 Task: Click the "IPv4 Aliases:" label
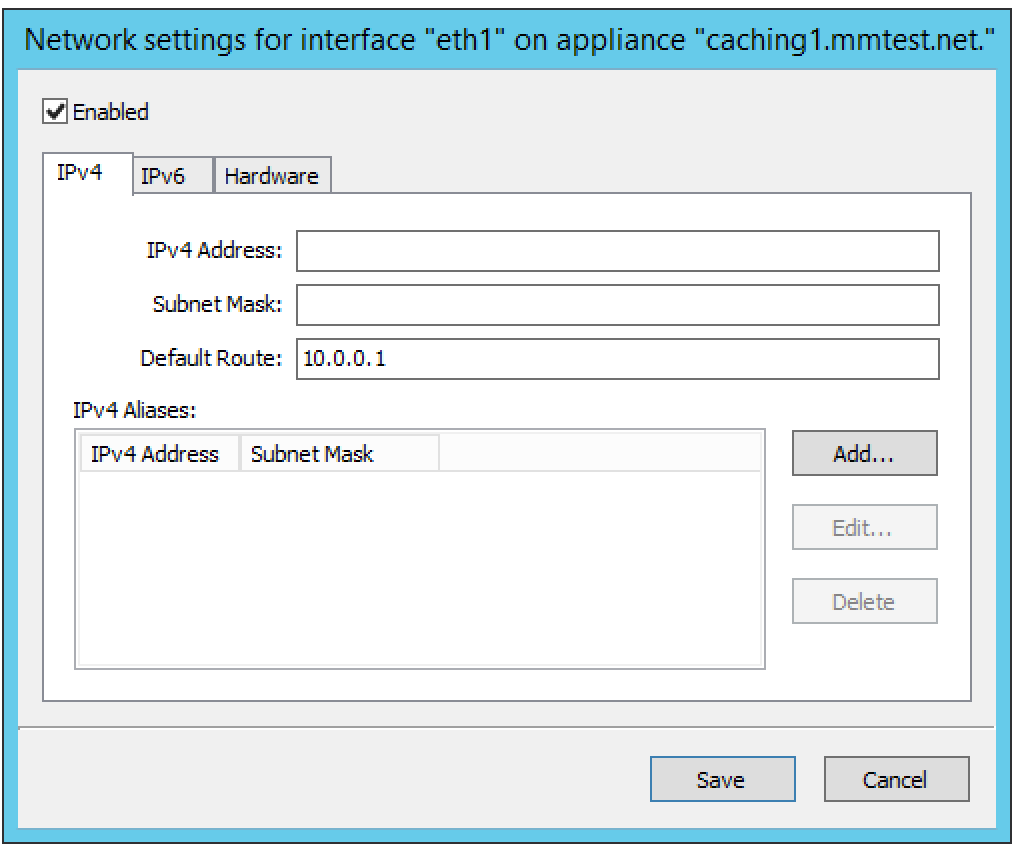(121, 409)
